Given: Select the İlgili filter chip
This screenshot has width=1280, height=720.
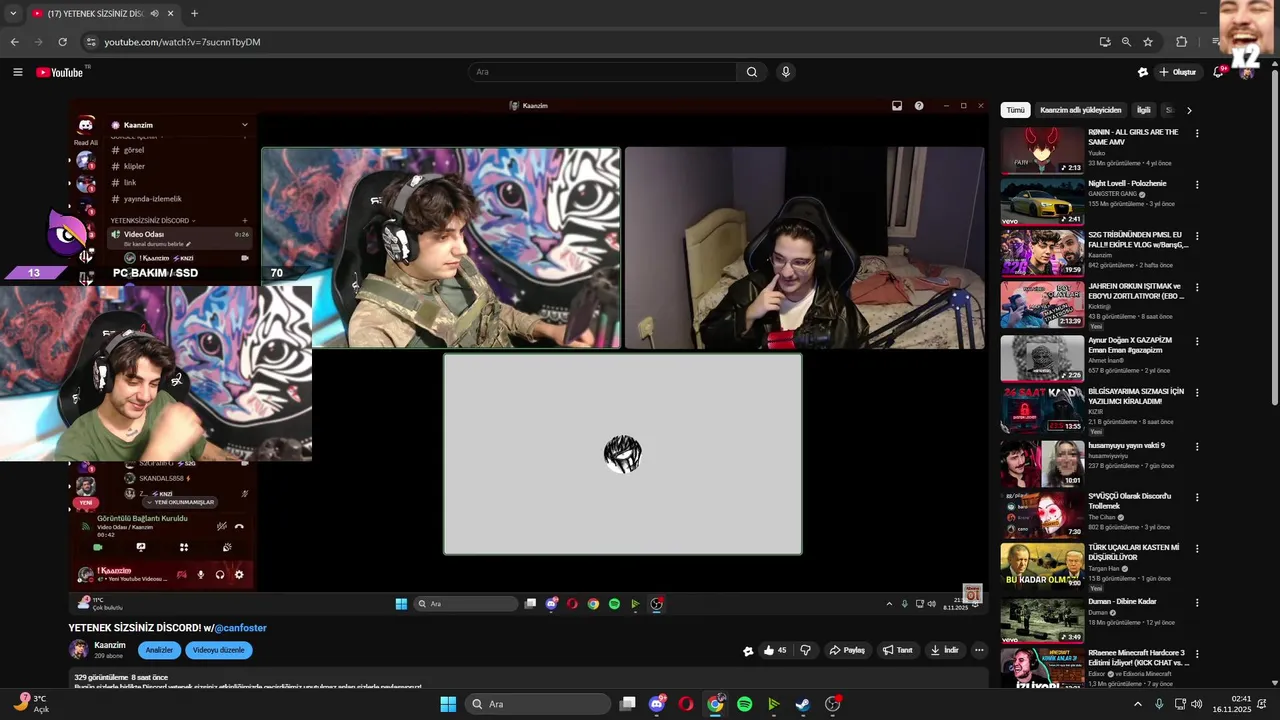Looking at the screenshot, I should [1143, 110].
